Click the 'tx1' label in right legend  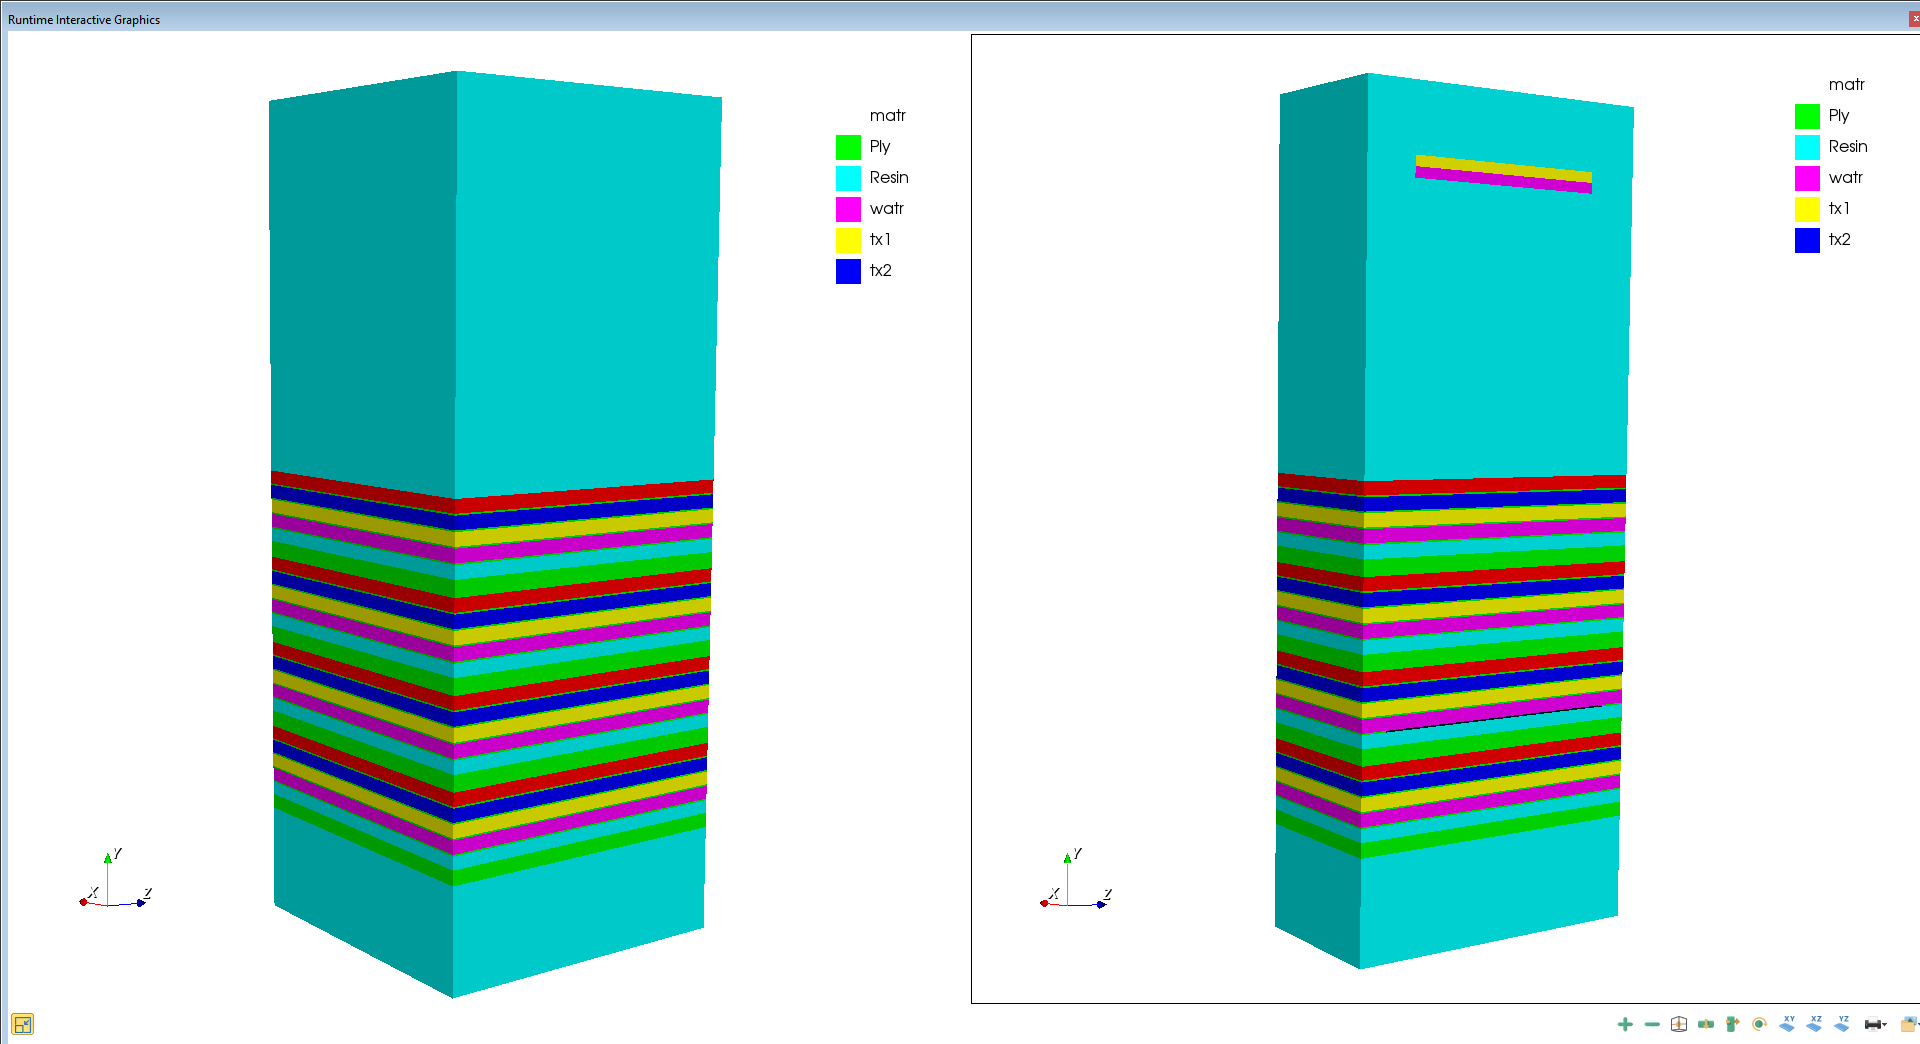click(x=1839, y=208)
